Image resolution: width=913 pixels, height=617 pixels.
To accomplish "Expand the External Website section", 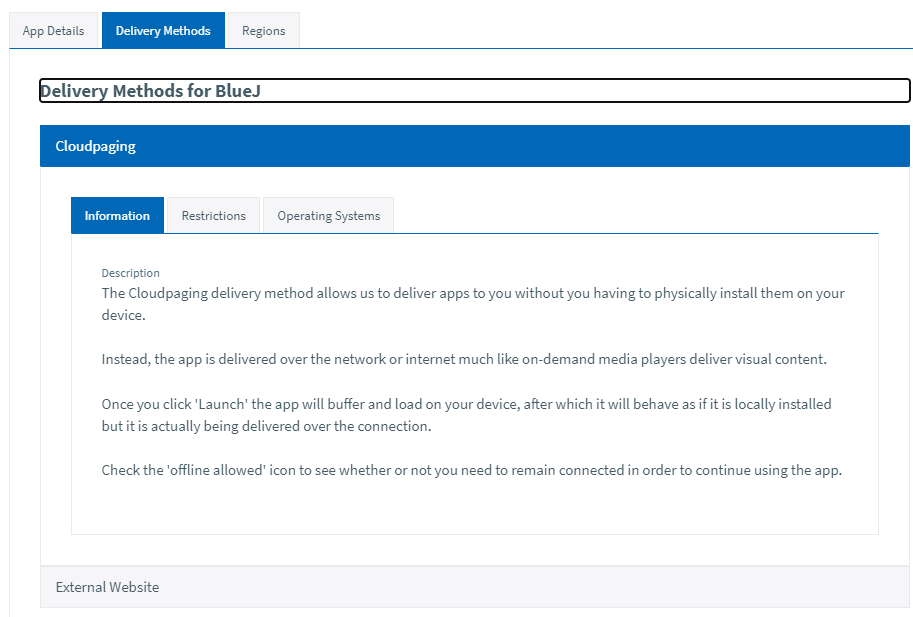I will coord(475,587).
